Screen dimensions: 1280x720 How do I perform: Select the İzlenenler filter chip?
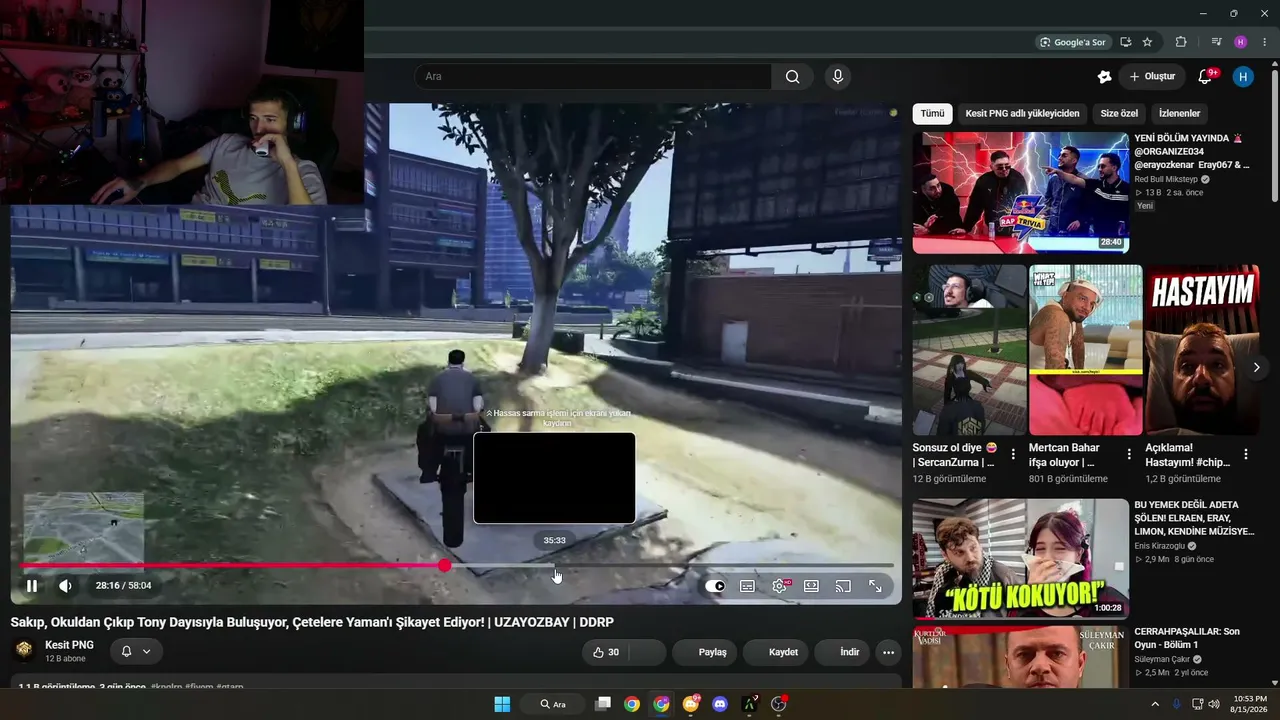pyautogui.click(x=1179, y=114)
